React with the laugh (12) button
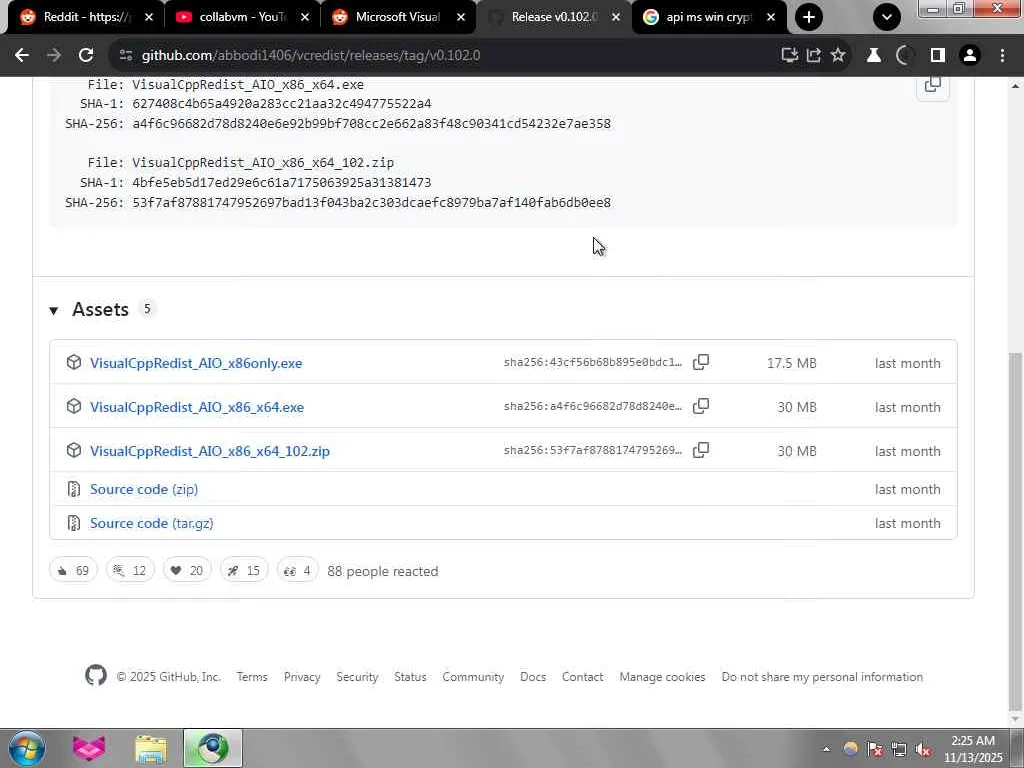Viewport: 1024px width, 768px height. pos(130,570)
